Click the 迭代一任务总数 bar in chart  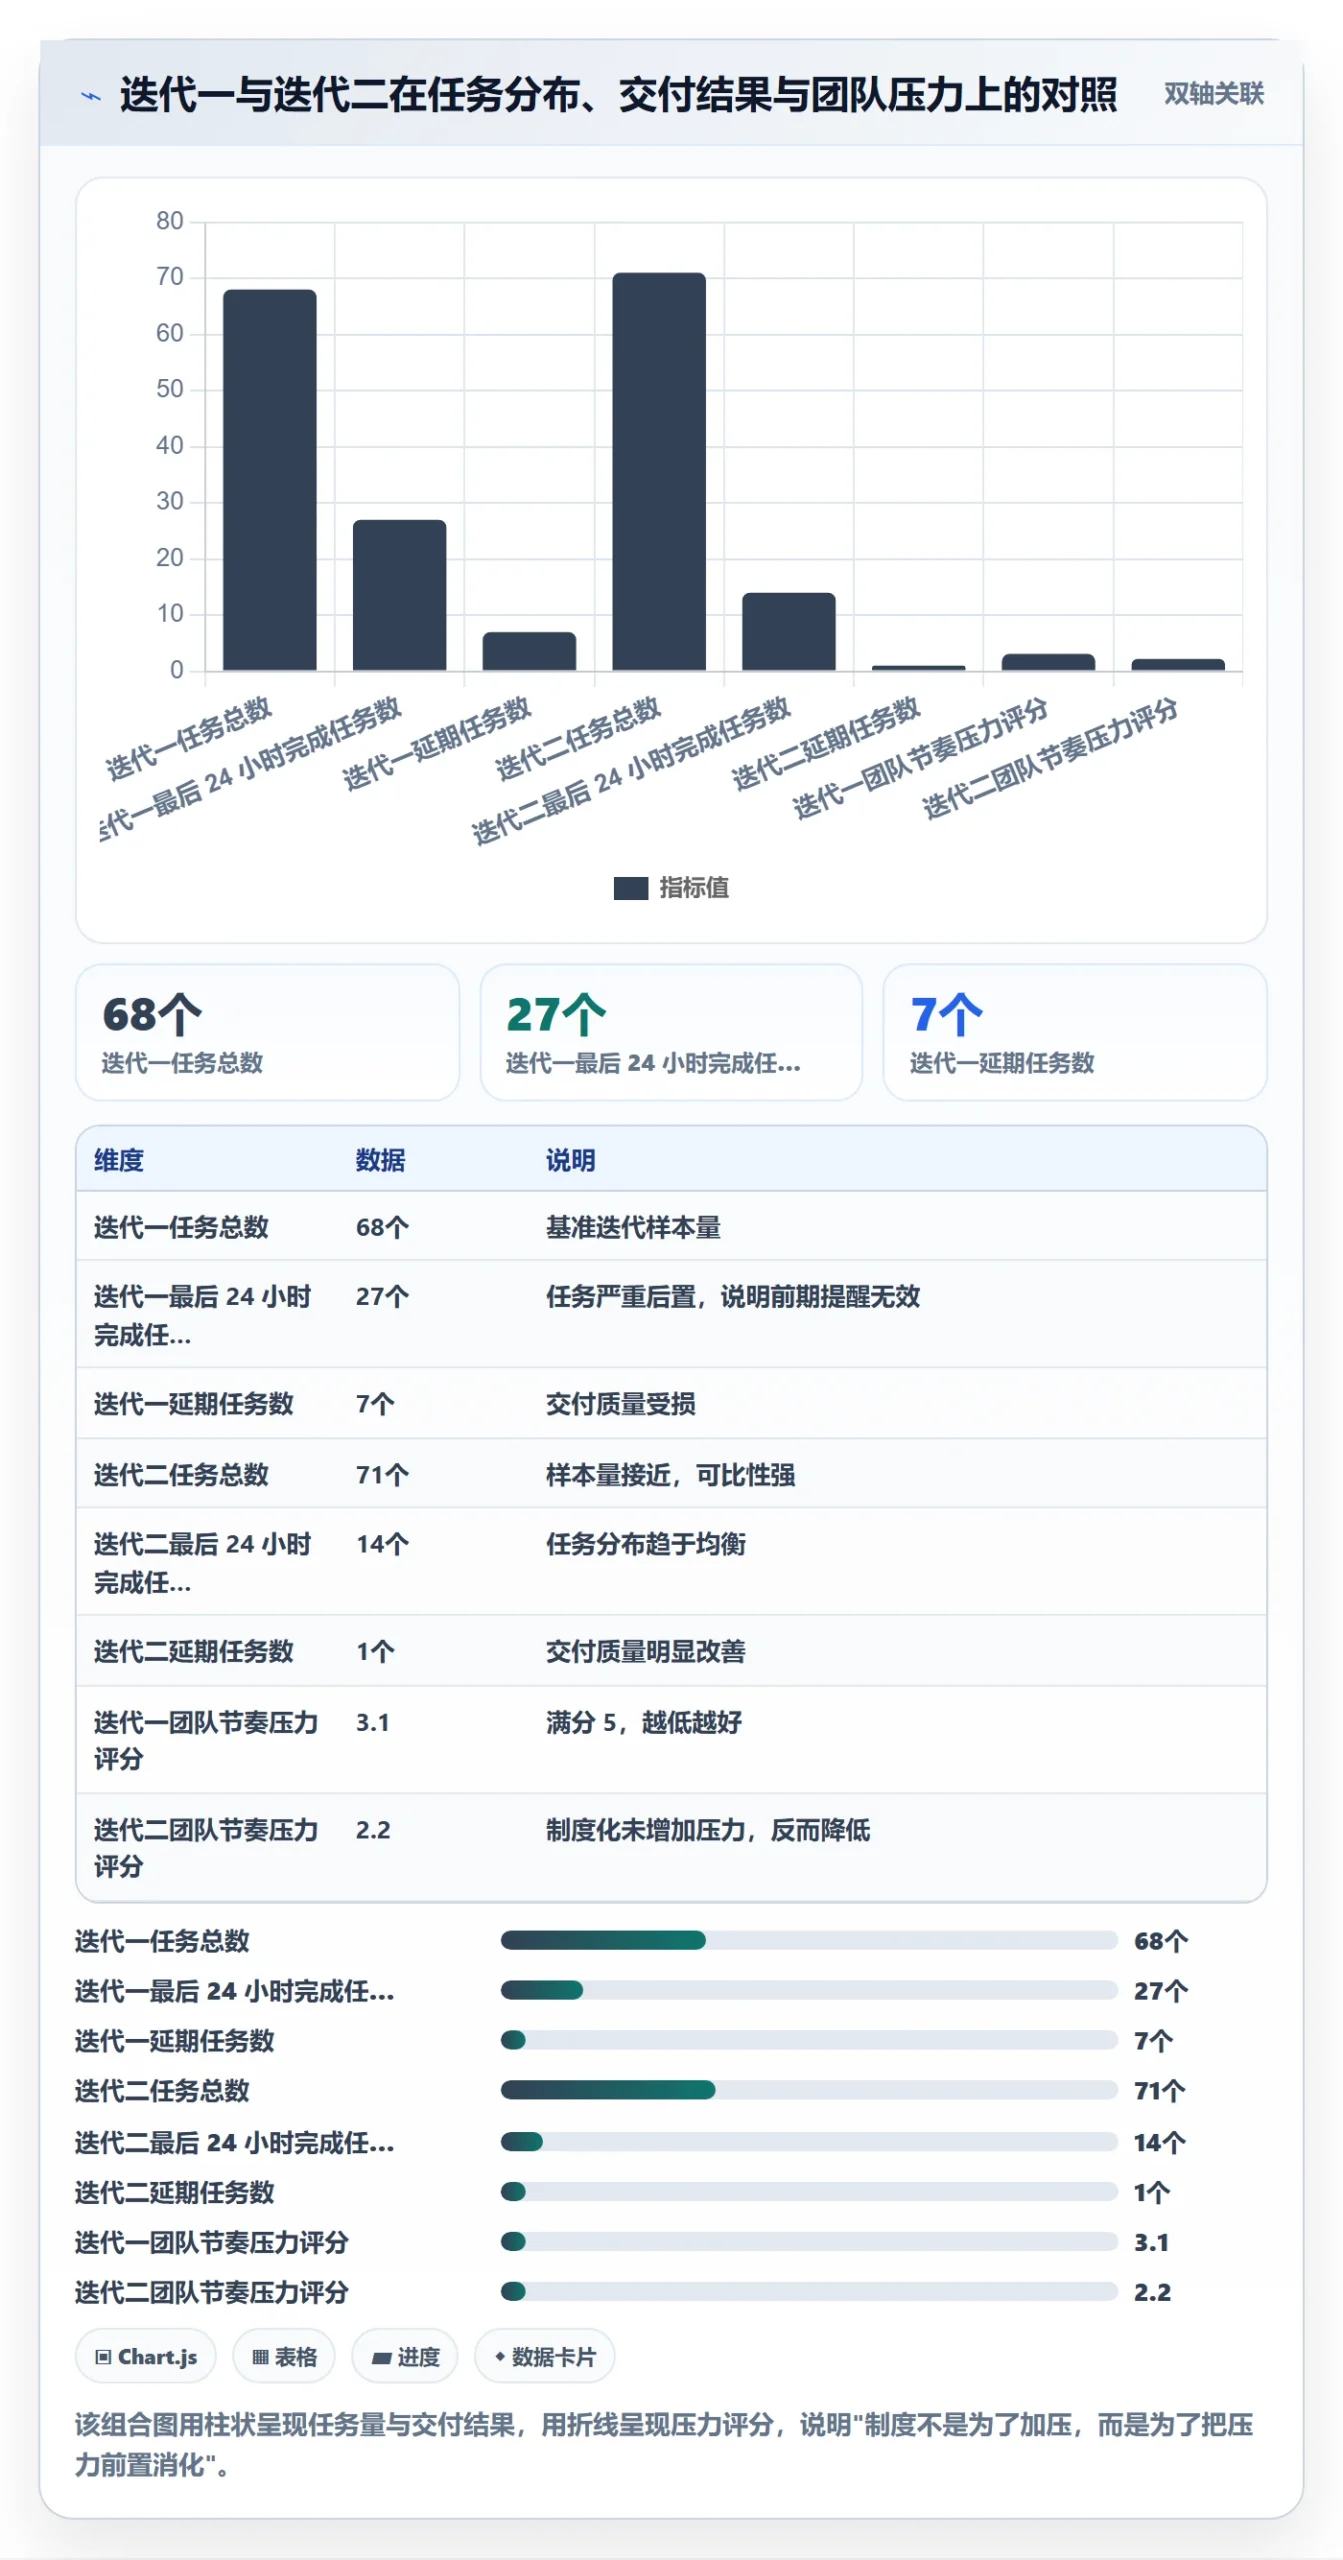pyautogui.click(x=270, y=480)
